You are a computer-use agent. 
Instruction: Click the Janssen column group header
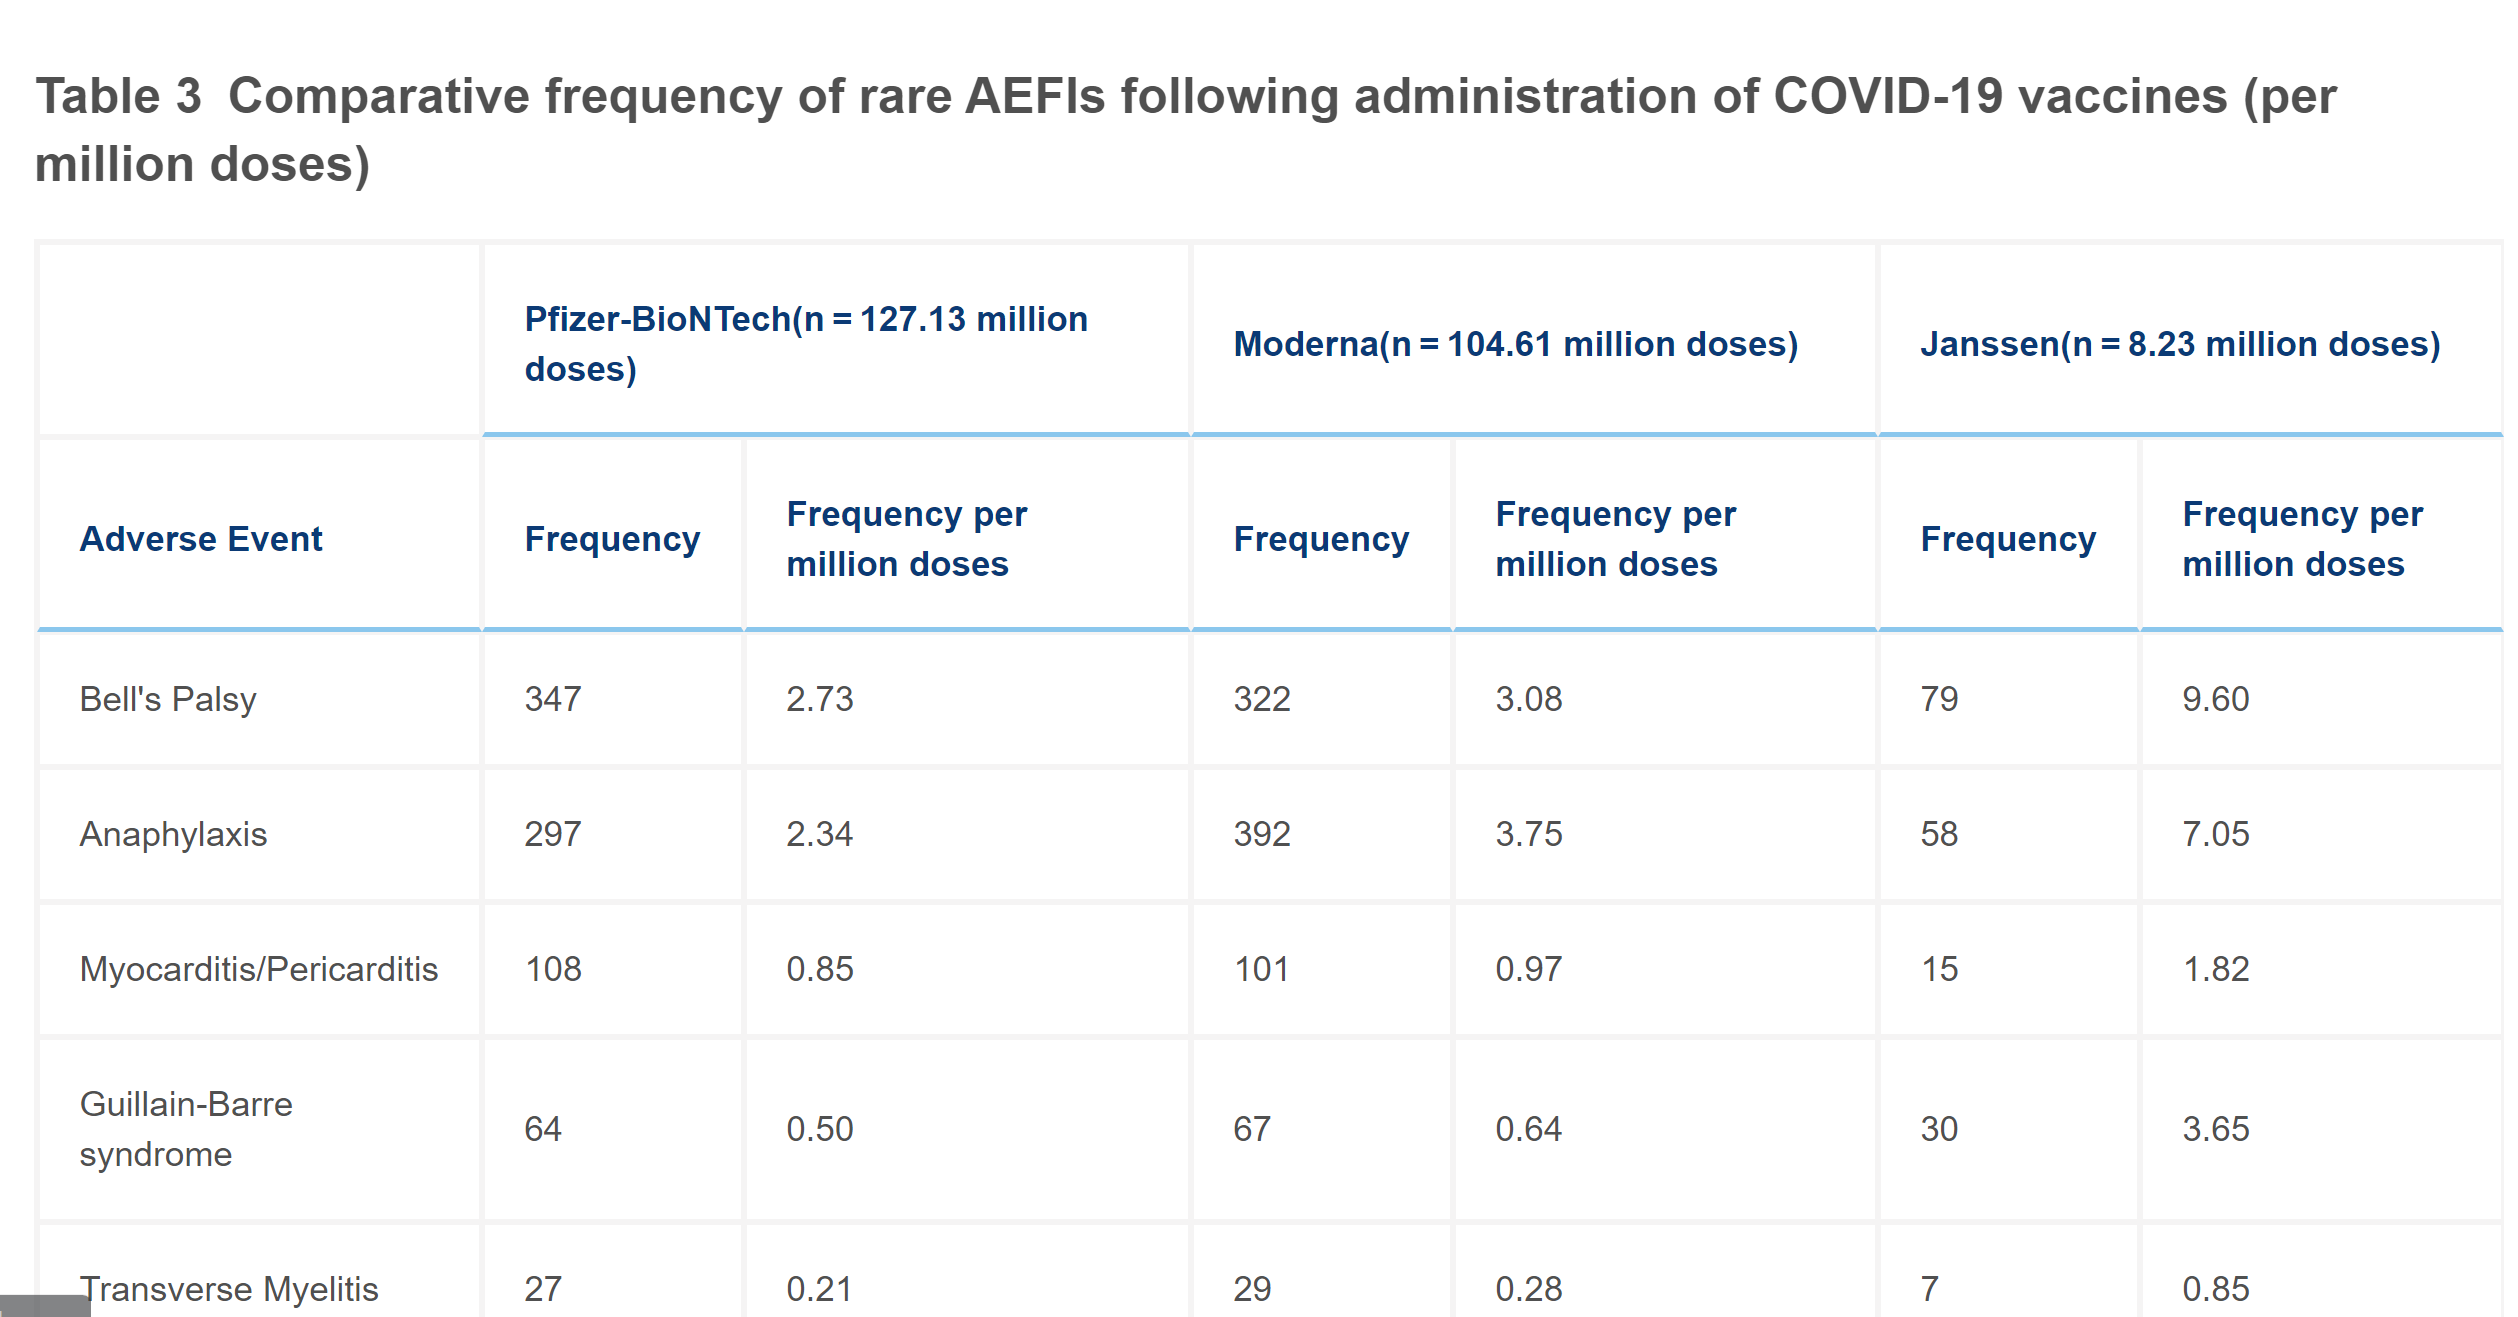click(2180, 344)
